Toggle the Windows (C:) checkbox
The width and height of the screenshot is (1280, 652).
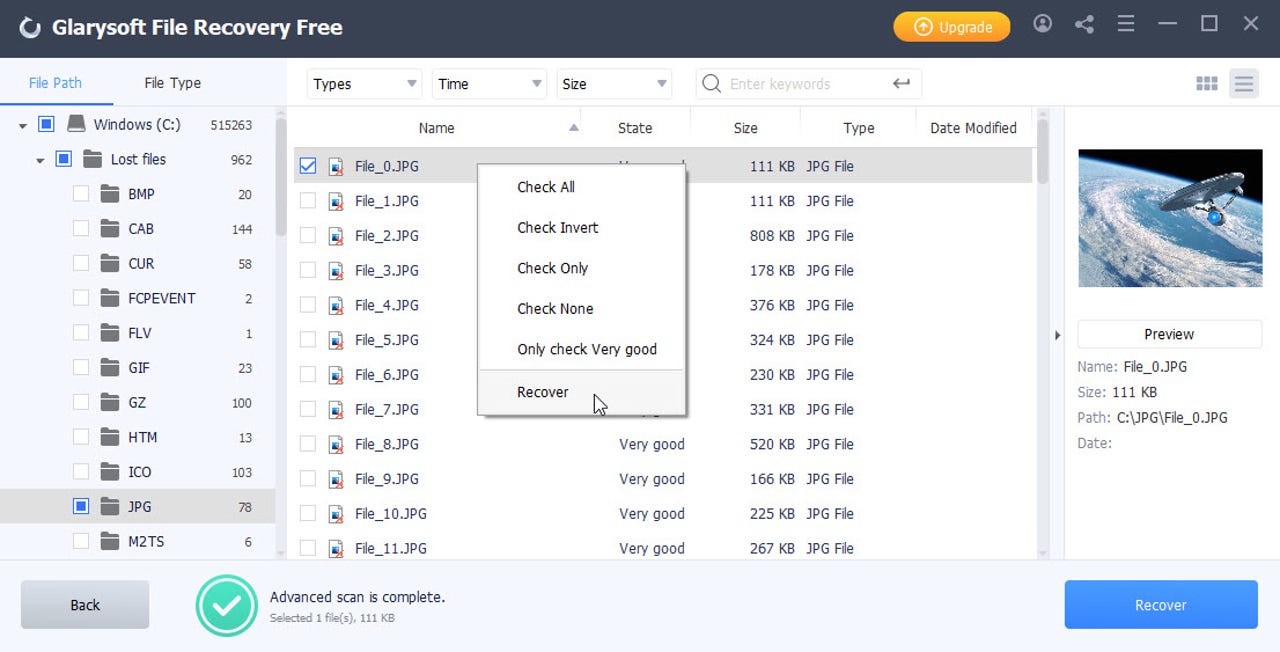tap(46, 125)
